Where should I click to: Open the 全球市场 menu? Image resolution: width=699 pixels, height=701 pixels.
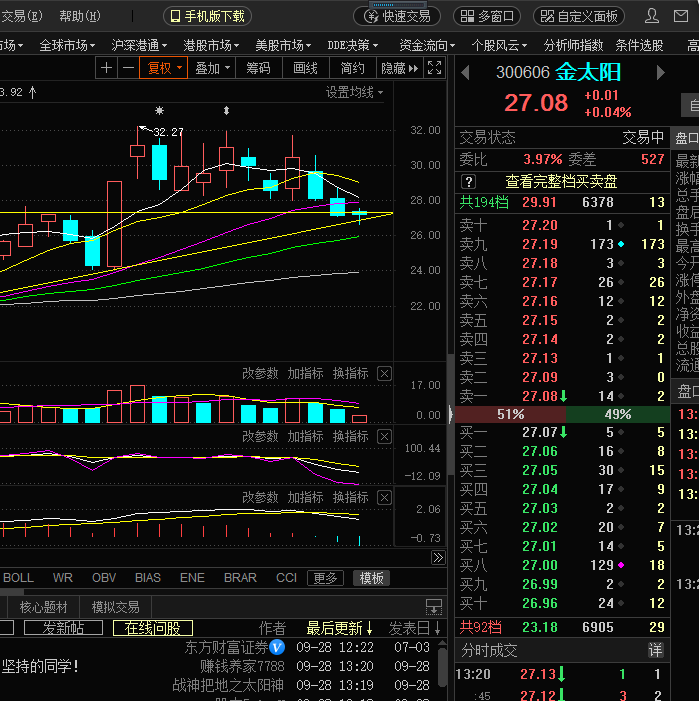(67, 45)
